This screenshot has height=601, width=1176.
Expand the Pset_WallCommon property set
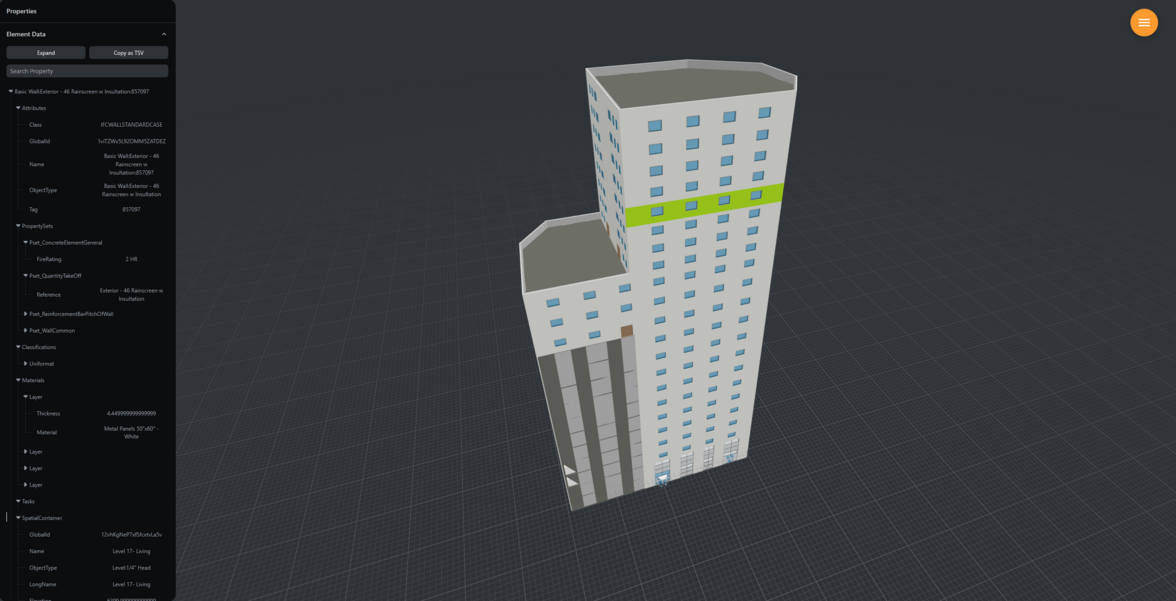26,331
